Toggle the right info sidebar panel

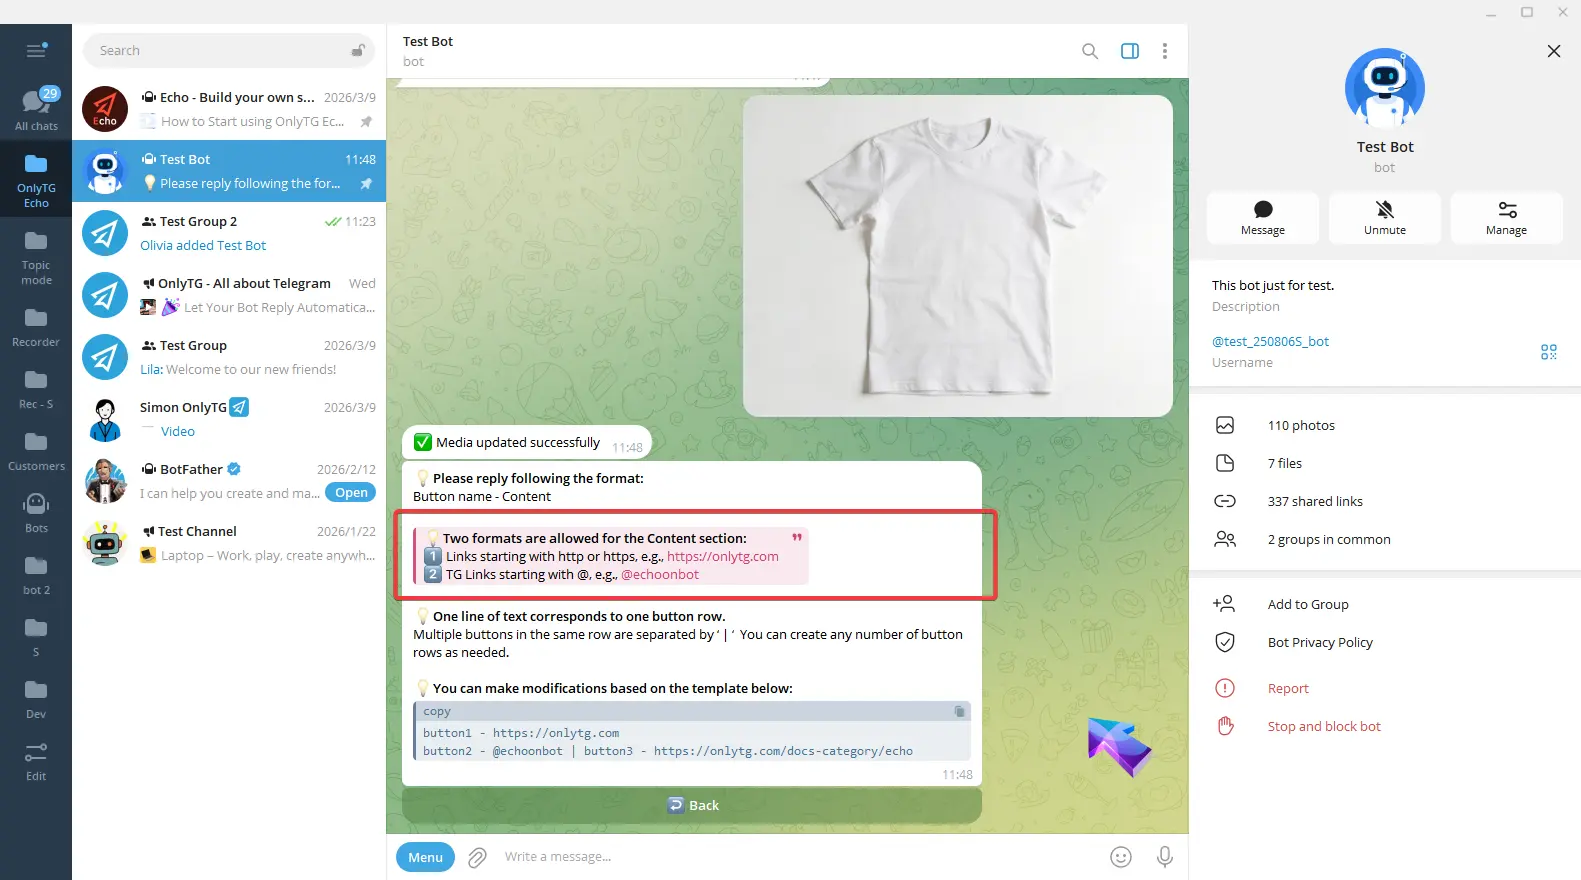(1129, 51)
